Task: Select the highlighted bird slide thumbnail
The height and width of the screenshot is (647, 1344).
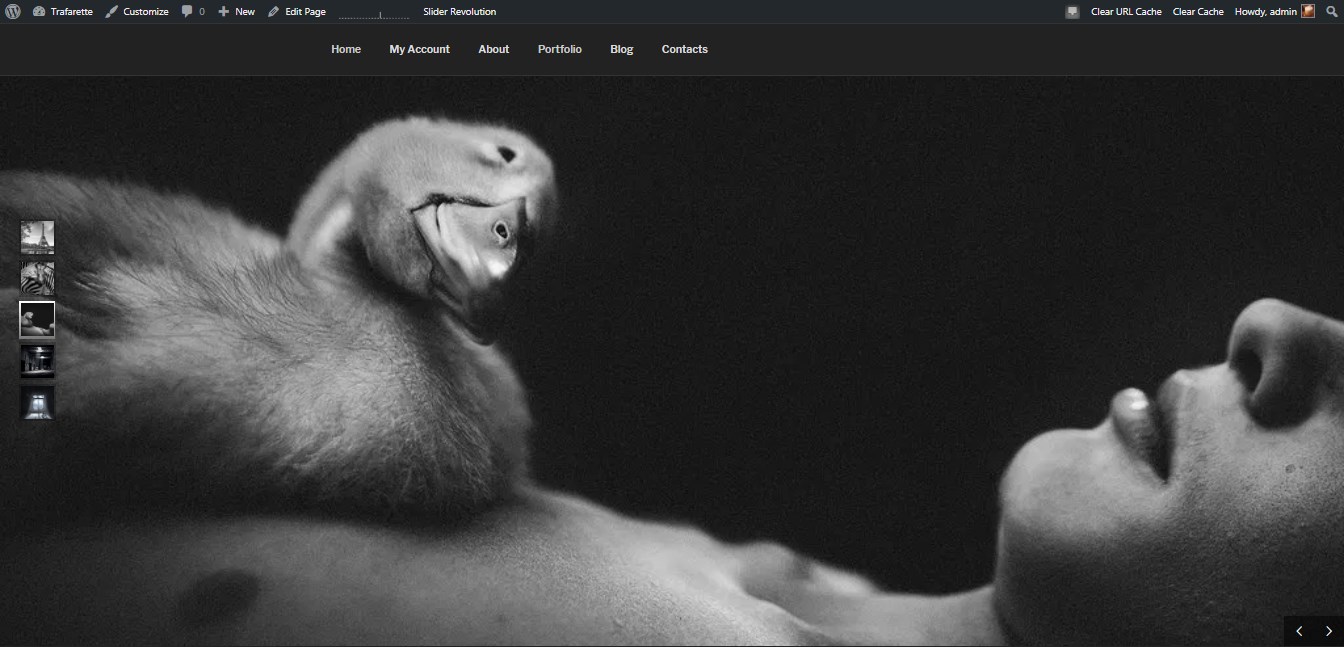Action: (38, 319)
